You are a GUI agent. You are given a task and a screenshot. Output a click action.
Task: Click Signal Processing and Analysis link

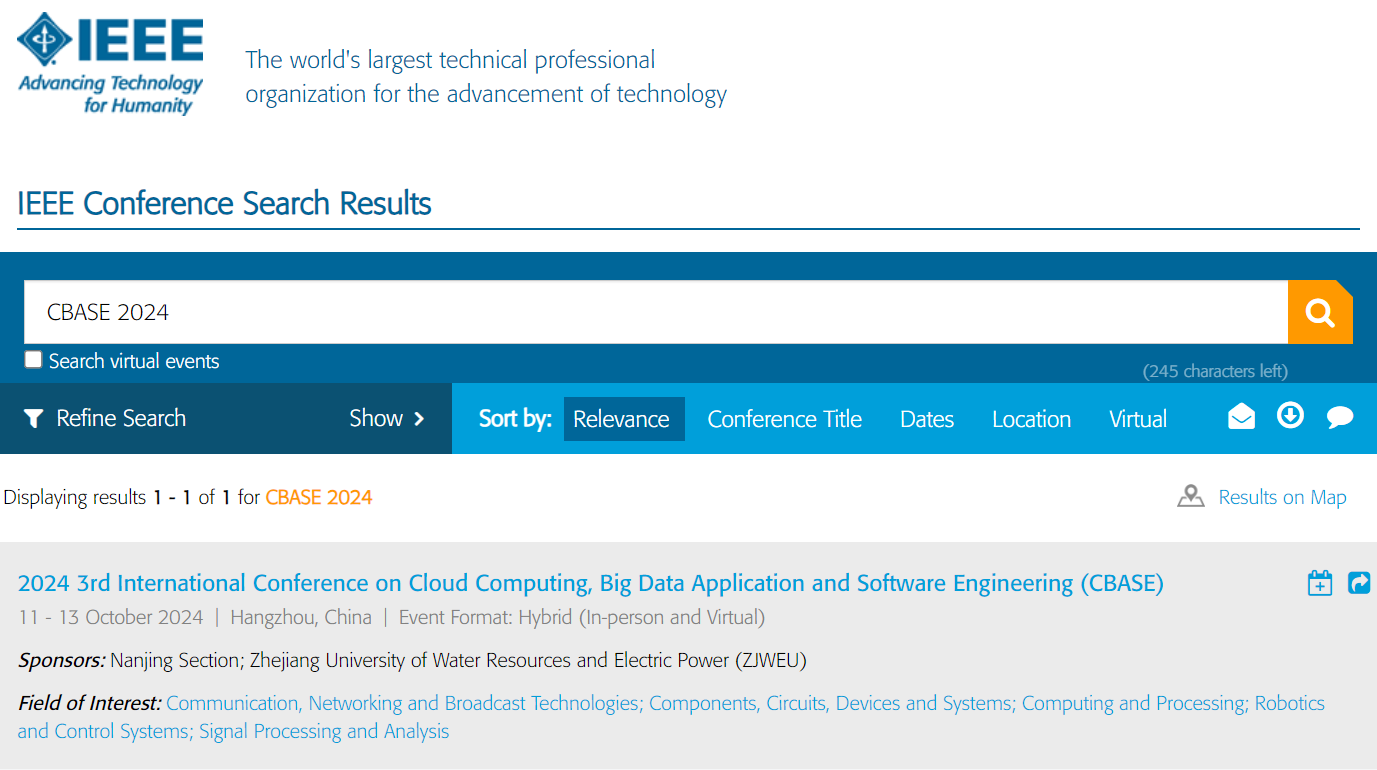[324, 731]
